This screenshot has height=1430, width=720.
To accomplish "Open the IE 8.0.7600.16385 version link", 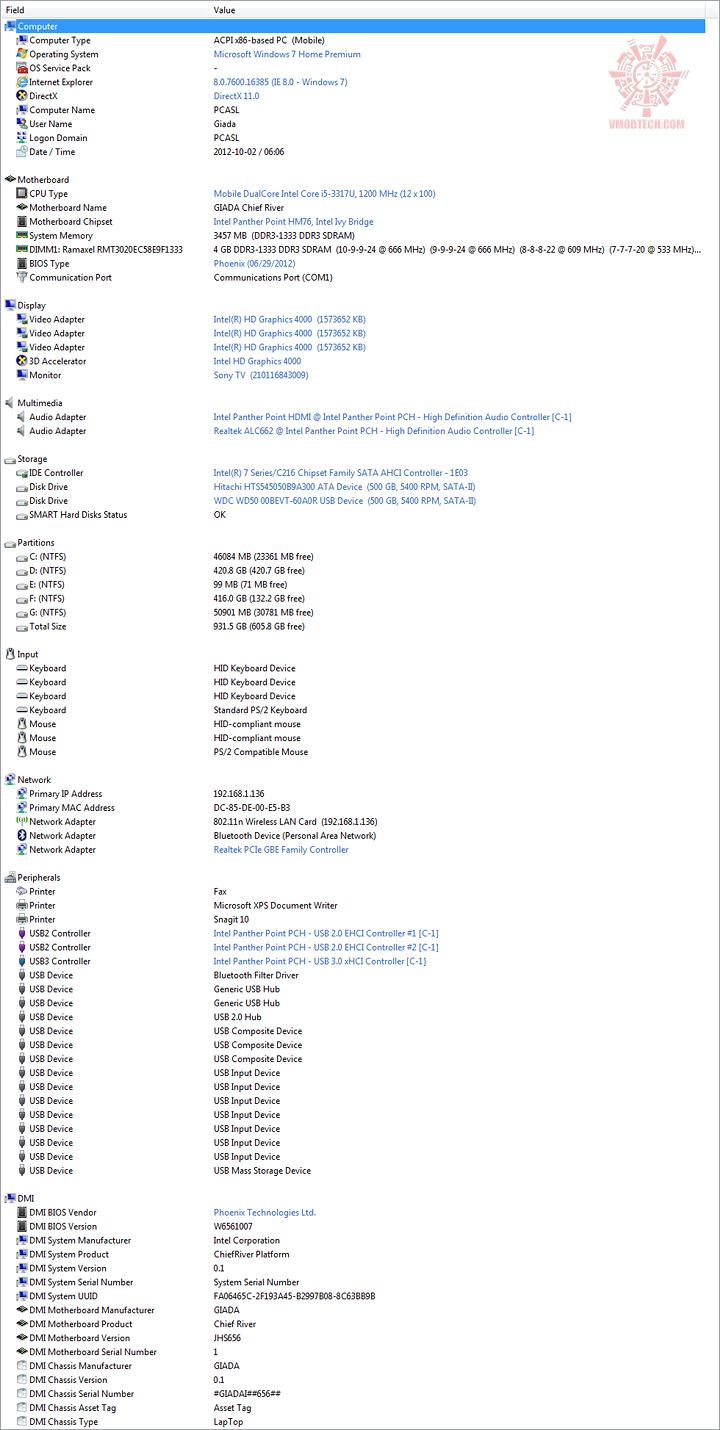I will (280, 82).
